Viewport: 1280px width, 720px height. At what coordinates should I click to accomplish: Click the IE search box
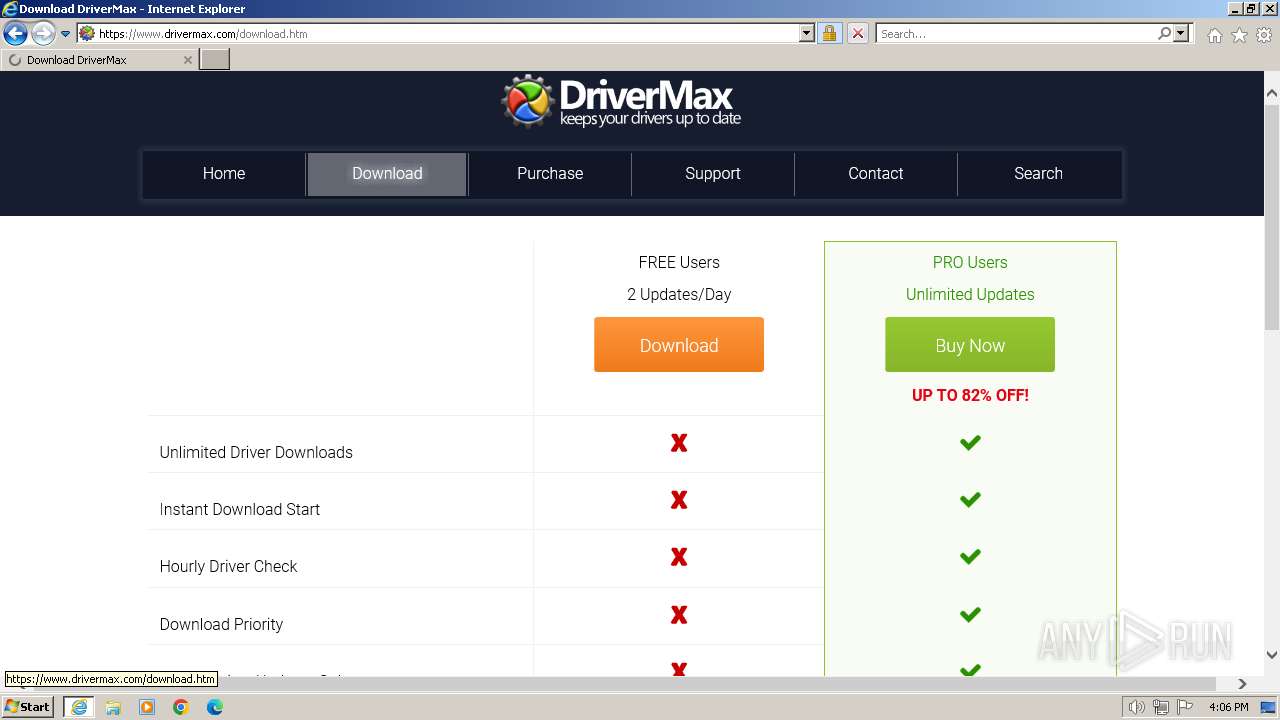(1016, 34)
